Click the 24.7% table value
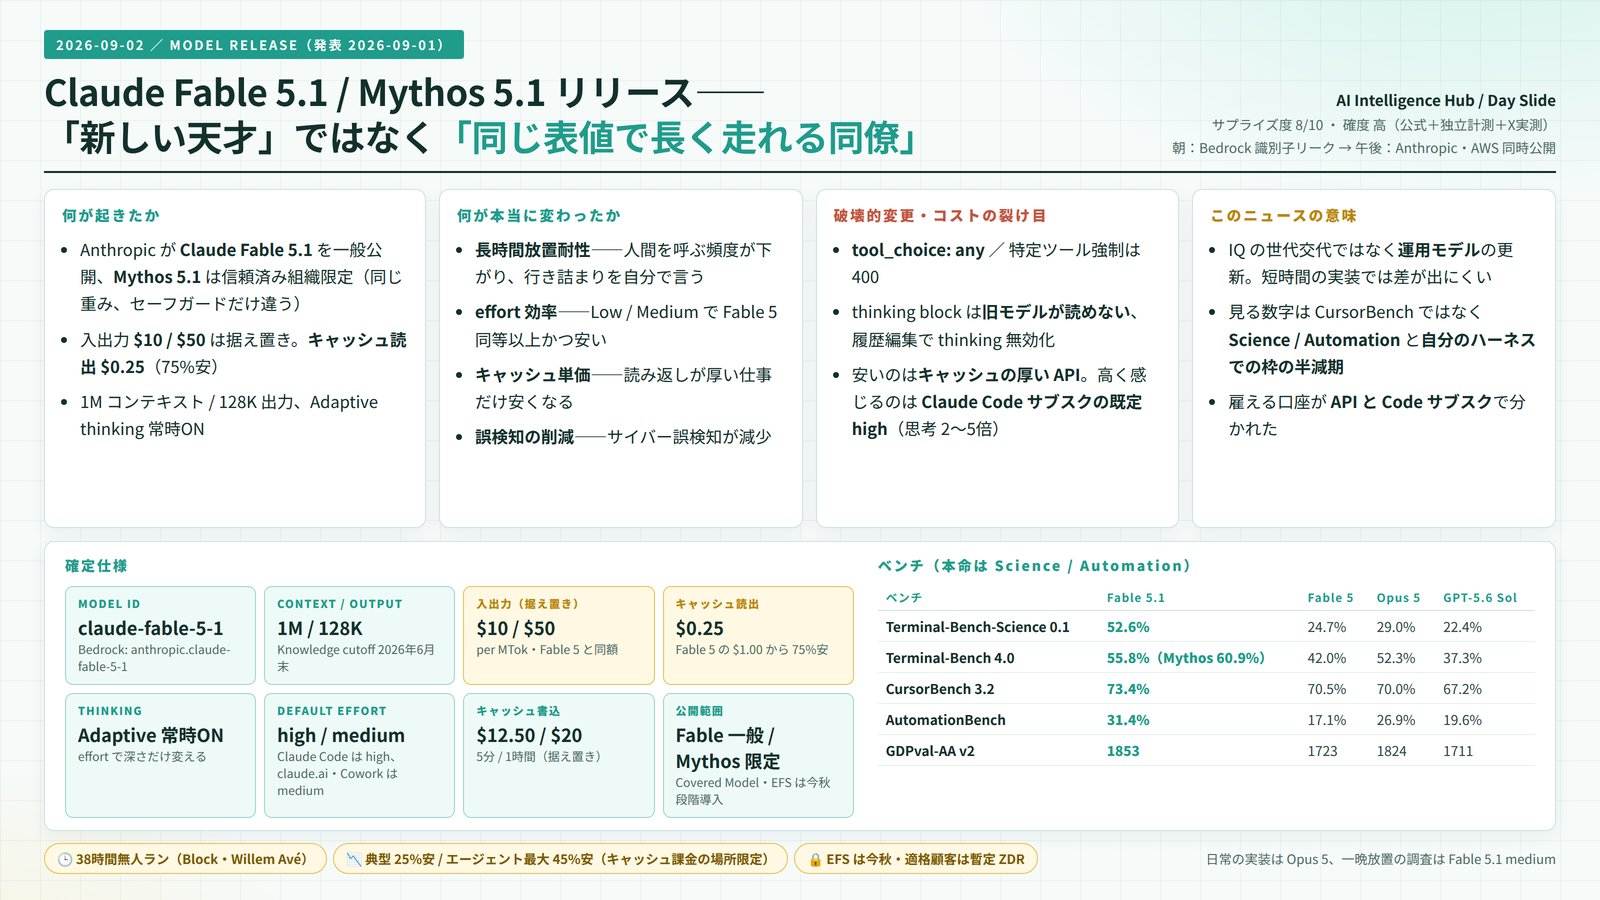Viewport: 1600px width, 900px height. tap(1327, 627)
